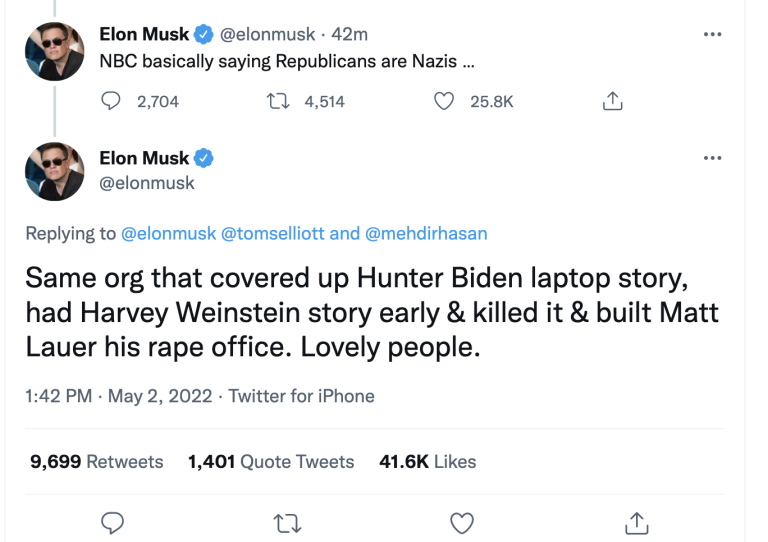This screenshot has width=768, height=542.
Task: Click the May 2, 2022 timestamp
Action: (158, 396)
